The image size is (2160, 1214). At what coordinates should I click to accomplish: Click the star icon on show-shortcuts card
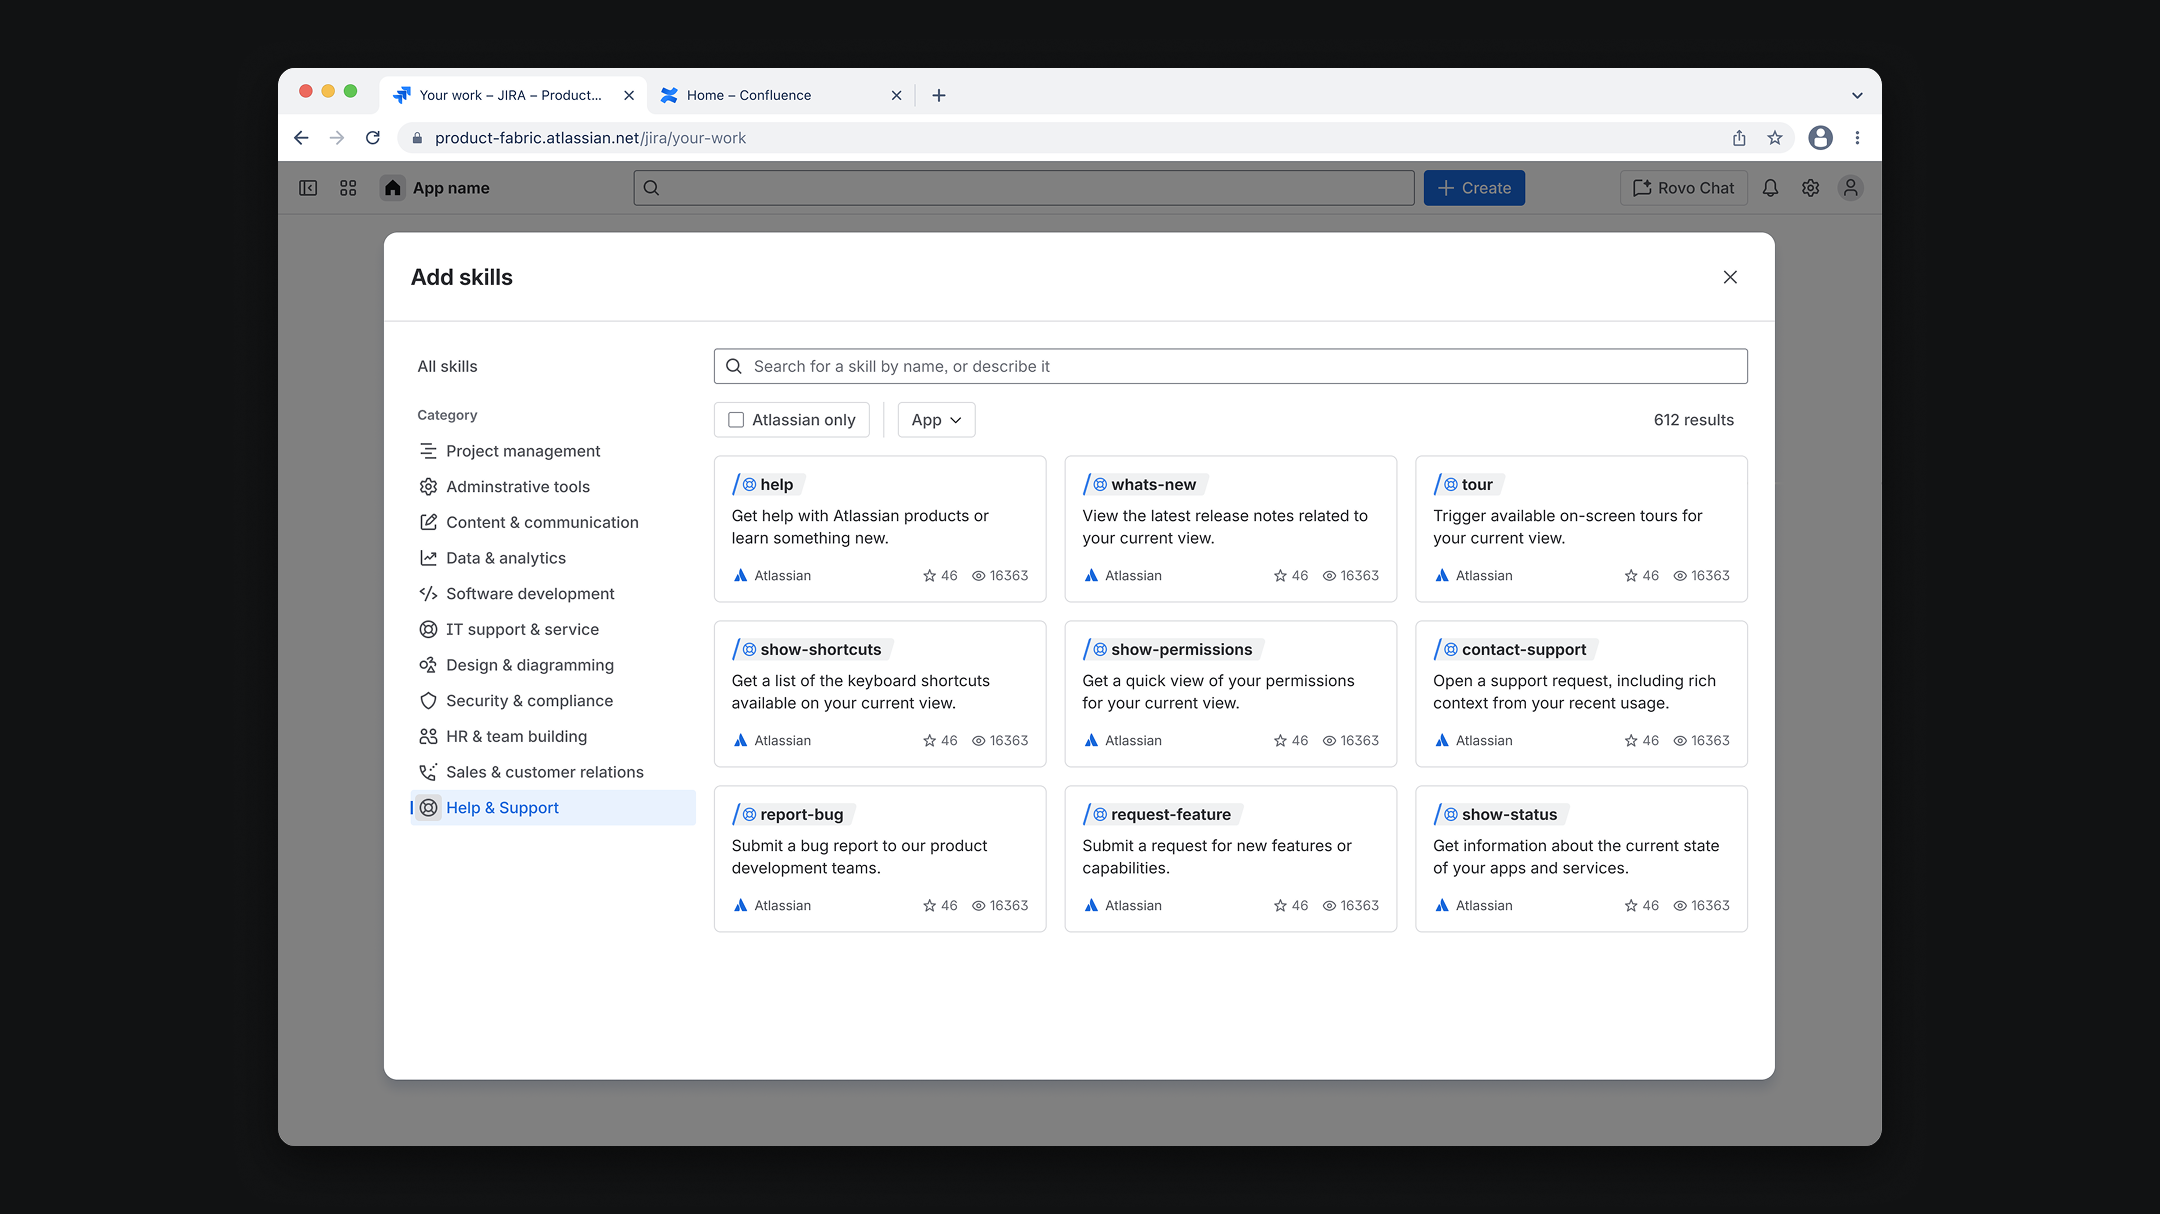click(x=930, y=741)
